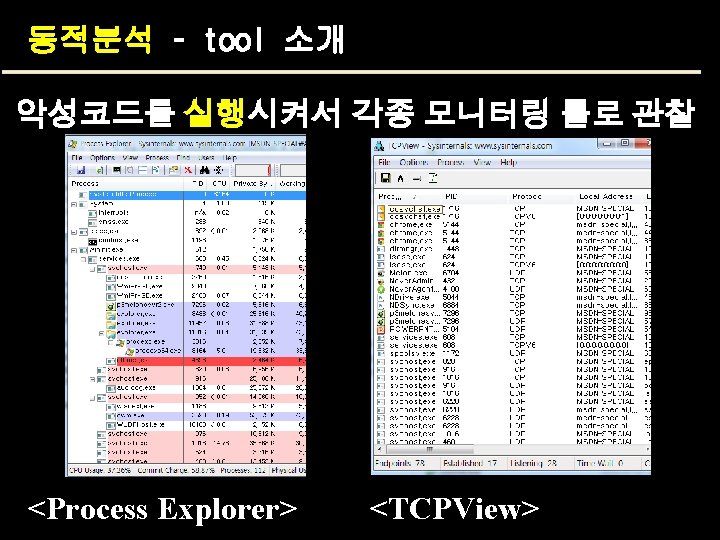The image size is (720, 540).
Task: Click the NDrive.exe icon in TCPView
Action: click(381, 297)
